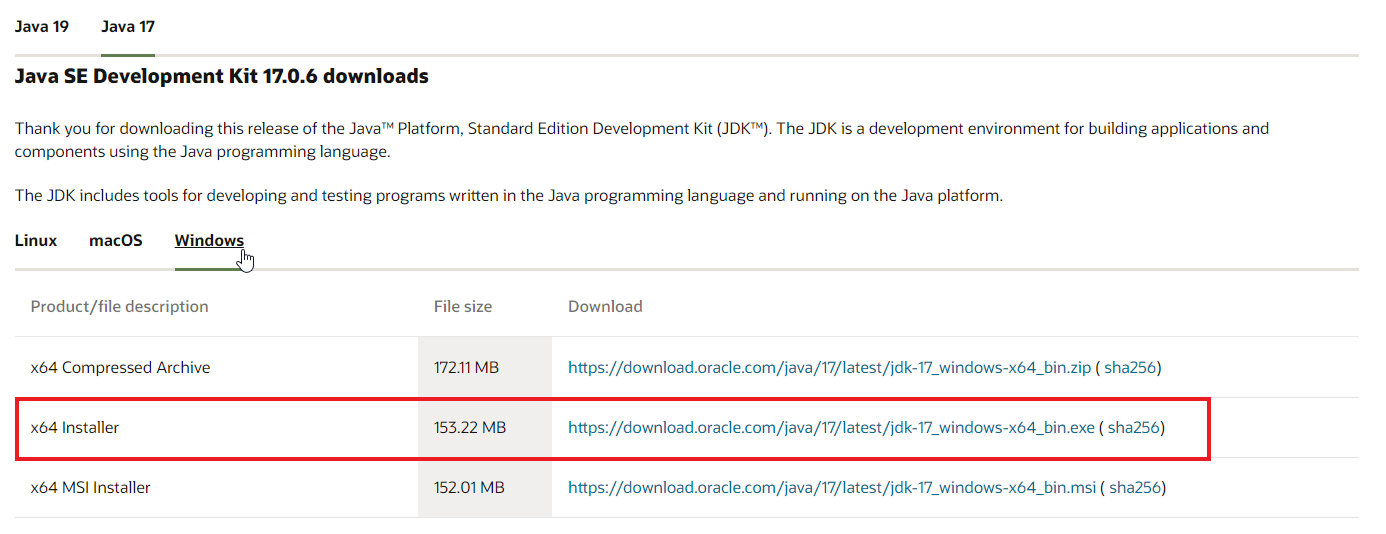Download the jdk-17 windows x64 msi installer
The height and width of the screenshot is (534, 1386).
point(832,488)
